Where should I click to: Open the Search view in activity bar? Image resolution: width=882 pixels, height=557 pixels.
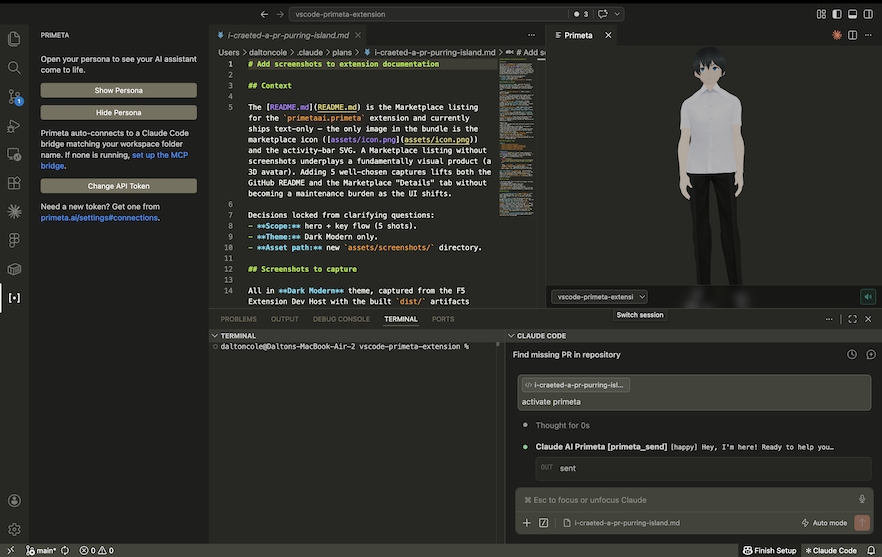pyautogui.click(x=14, y=68)
